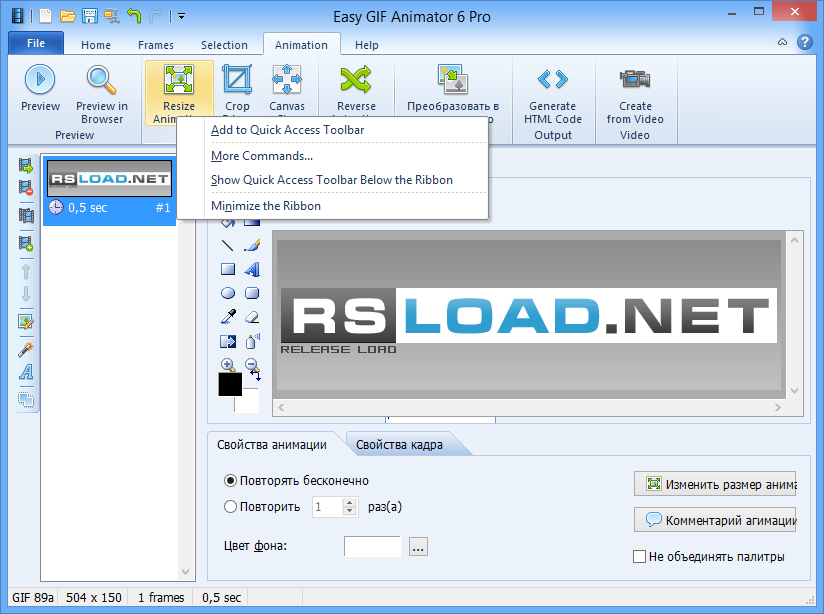
Task: Click the Цвет фона color box
Action: (x=372, y=546)
